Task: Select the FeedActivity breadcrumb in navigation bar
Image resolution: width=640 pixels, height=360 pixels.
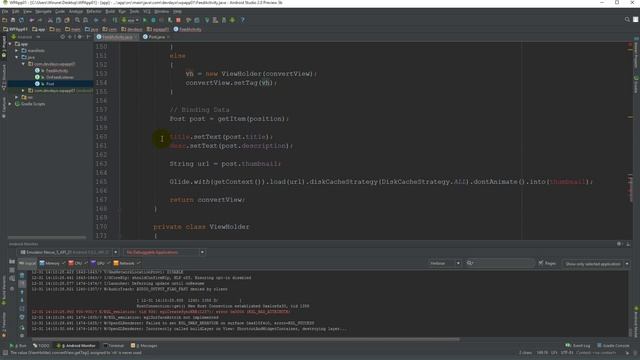Action: tap(187, 29)
